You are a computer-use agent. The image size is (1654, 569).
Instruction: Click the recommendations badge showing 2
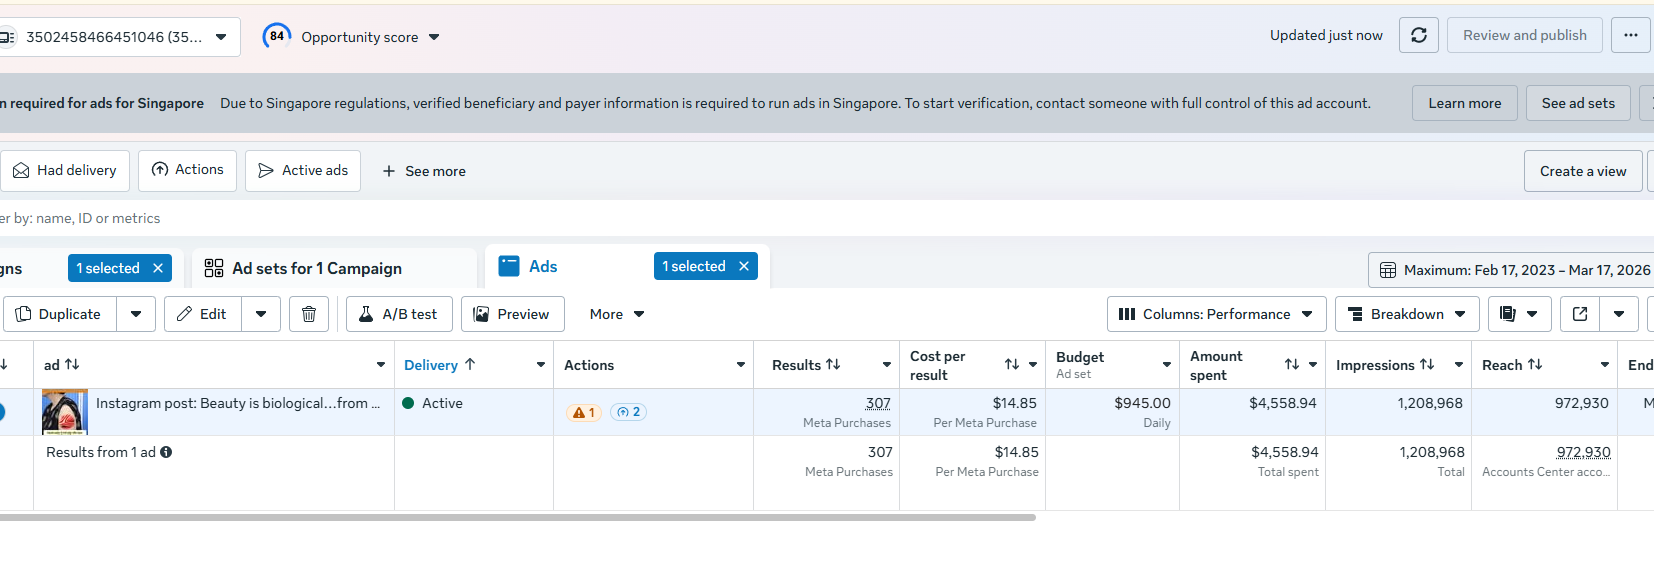[629, 412]
